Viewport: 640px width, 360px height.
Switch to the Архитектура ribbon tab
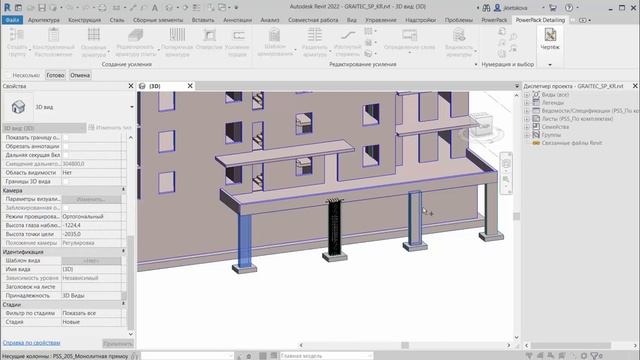[44, 20]
